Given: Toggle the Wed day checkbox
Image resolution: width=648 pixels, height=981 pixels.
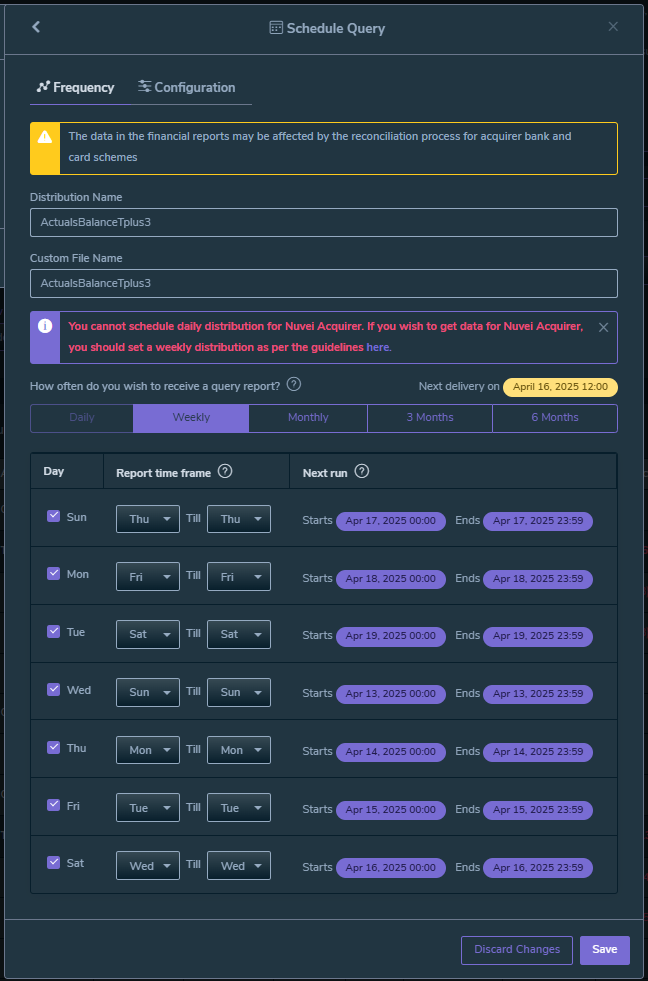Looking at the screenshot, I should [54, 690].
